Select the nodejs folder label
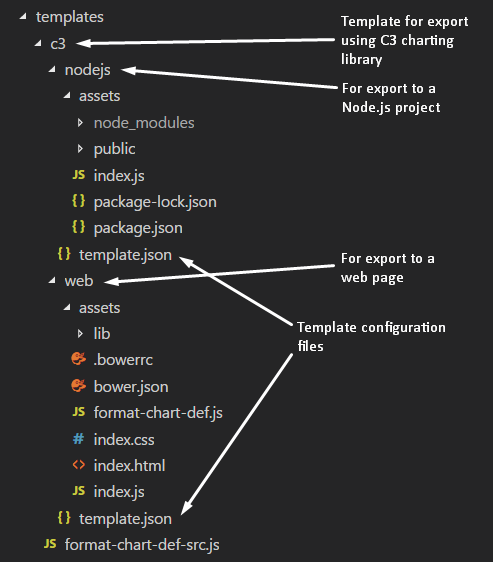 click(x=87, y=70)
